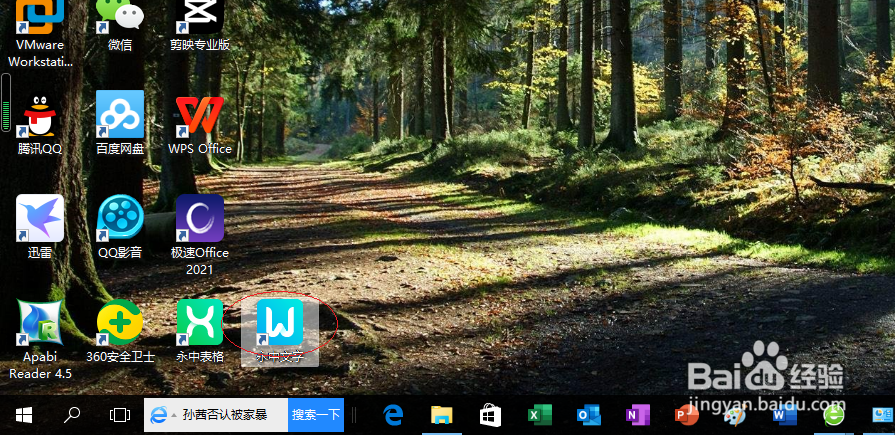
Task: Select the 永中文字 desktop icon
Action: tap(280, 332)
